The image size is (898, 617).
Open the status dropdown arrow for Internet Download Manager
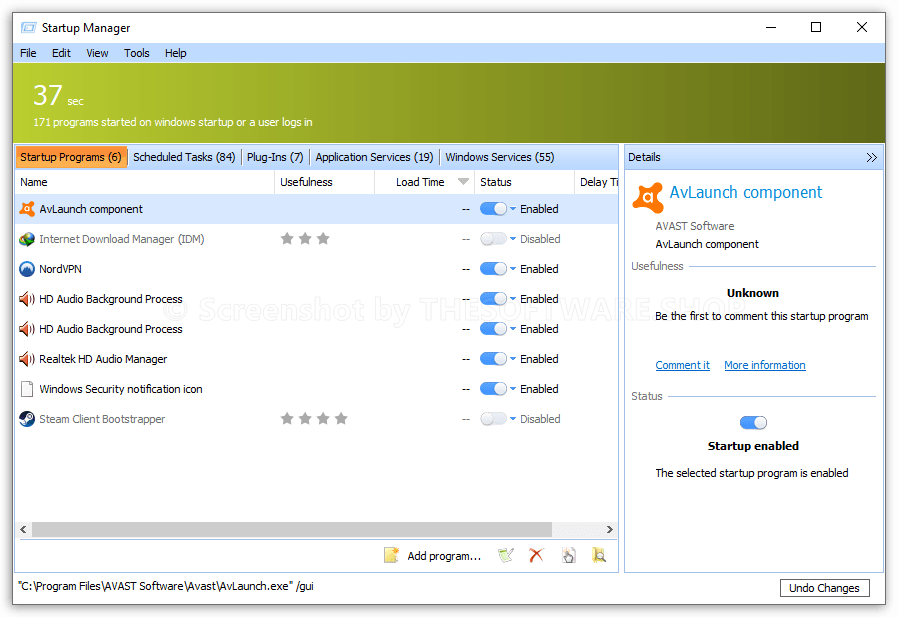(x=513, y=238)
